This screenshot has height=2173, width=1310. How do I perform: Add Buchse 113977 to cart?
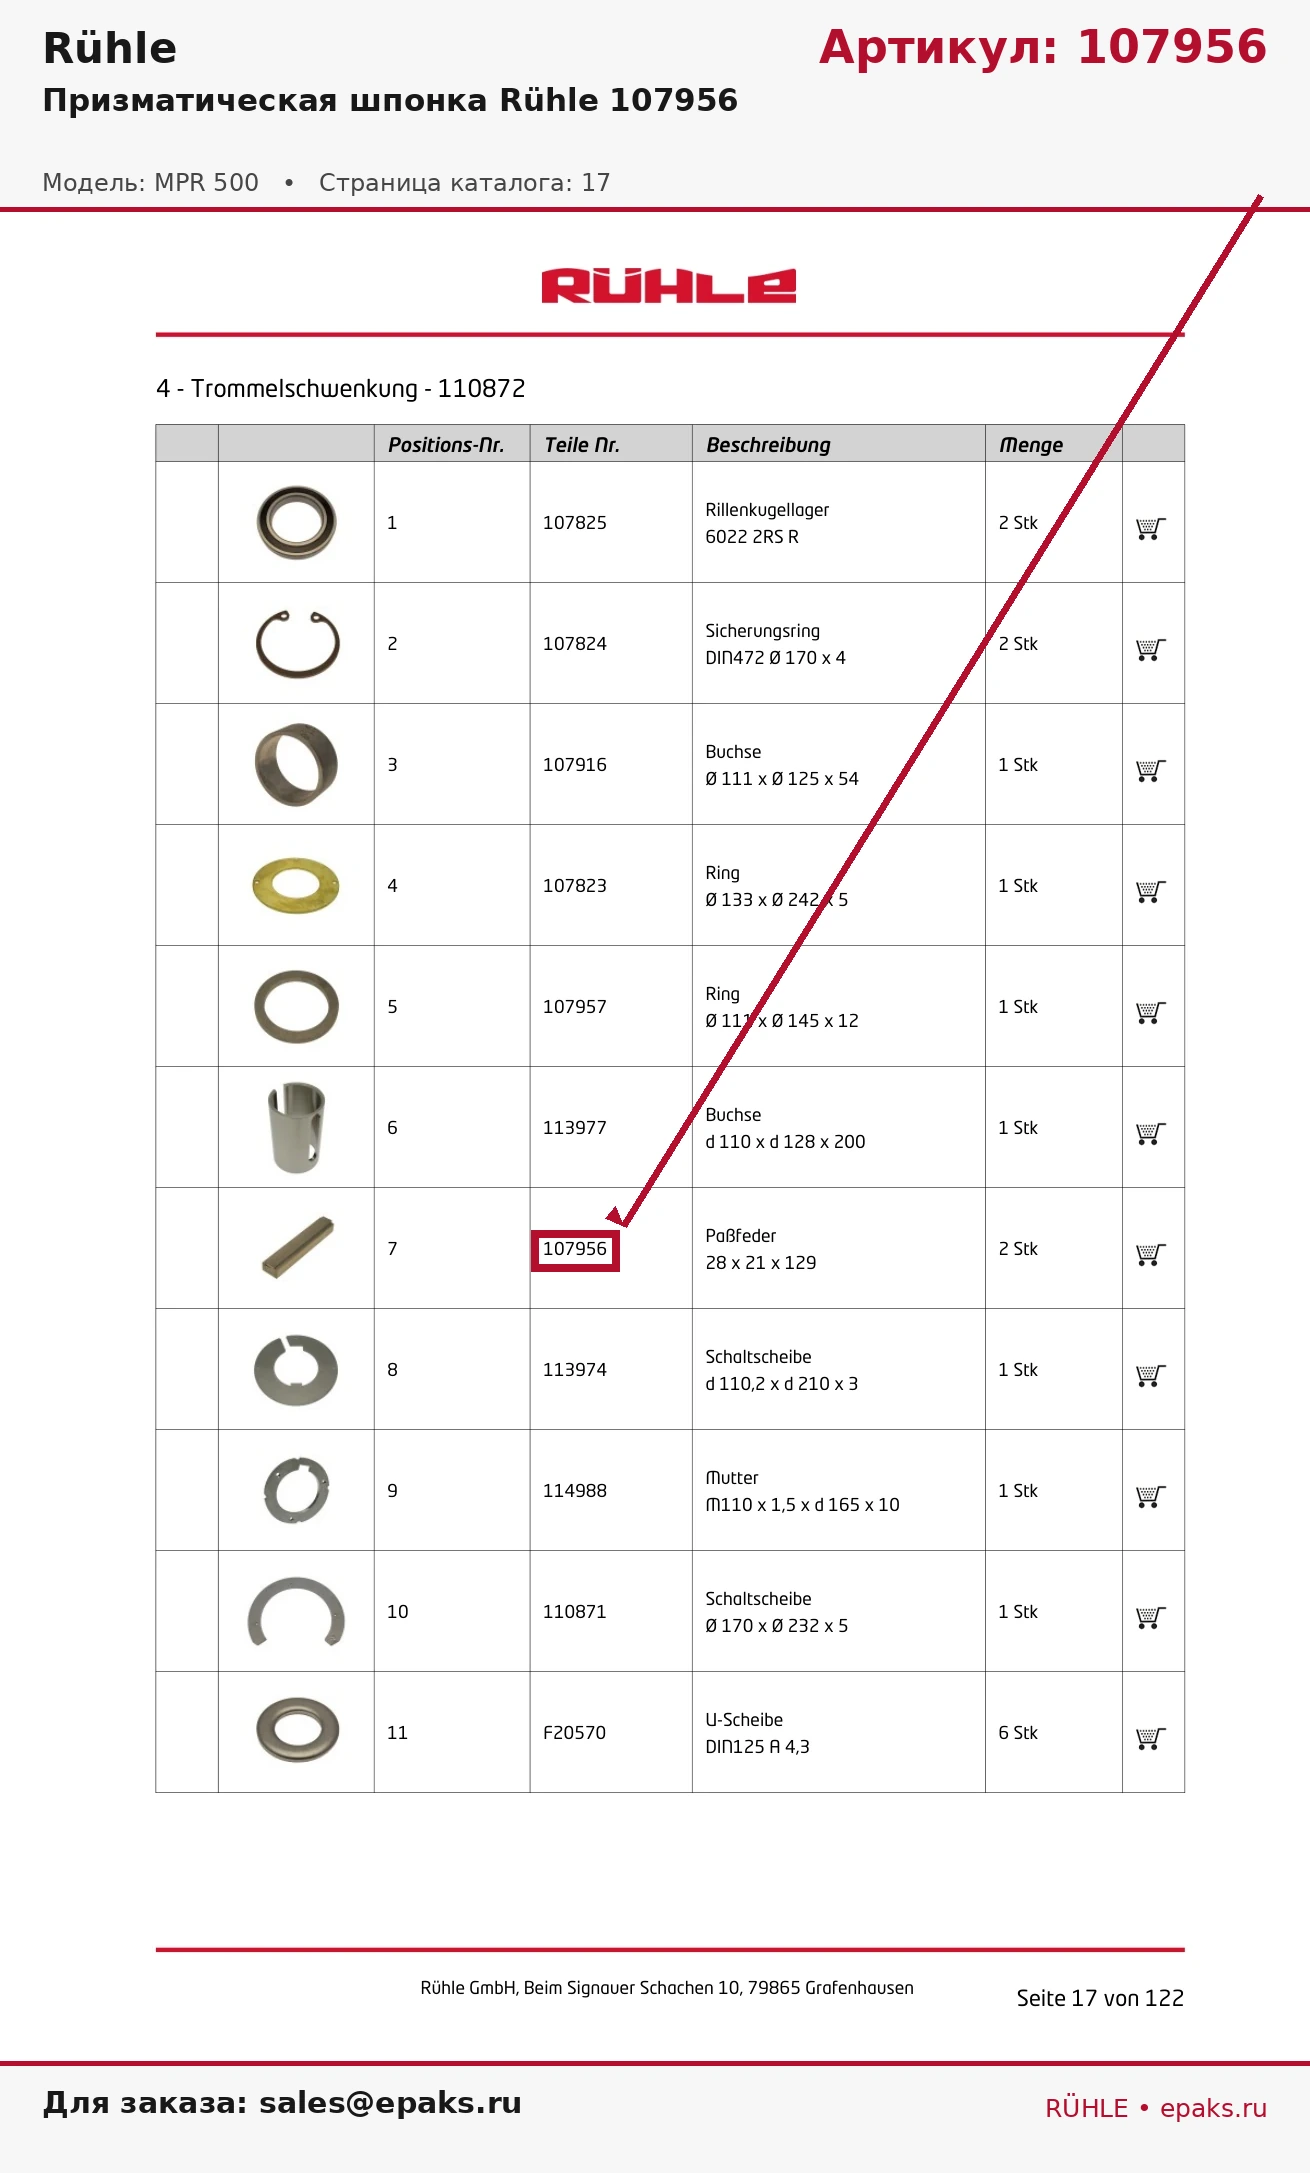pyautogui.click(x=1151, y=1134)
